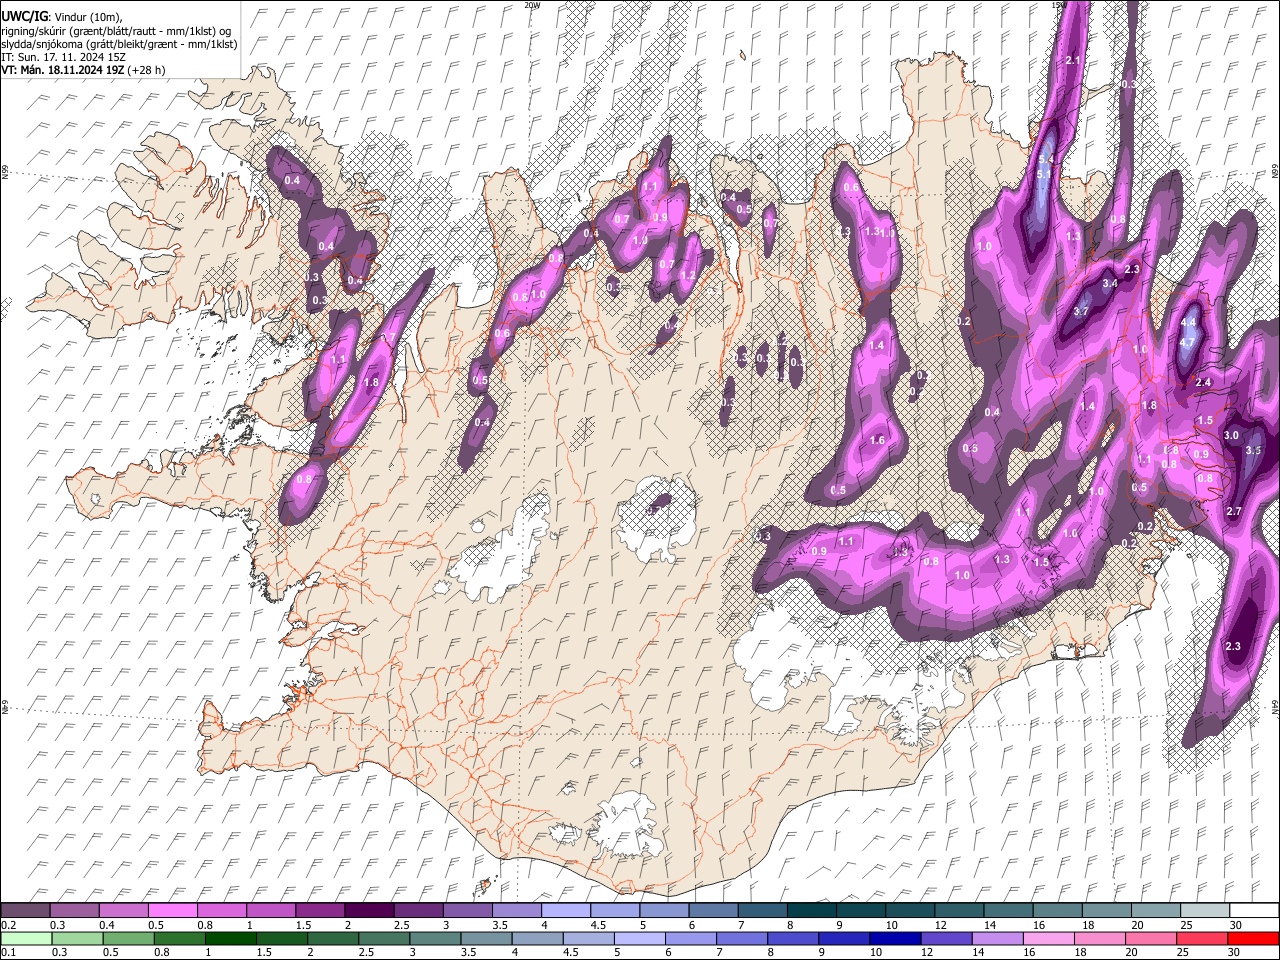The width and height of the screenshot is (1280, 960).
Task: Pick the dark teal upper swatch between 8 and 9
Action: click(812, 910)
